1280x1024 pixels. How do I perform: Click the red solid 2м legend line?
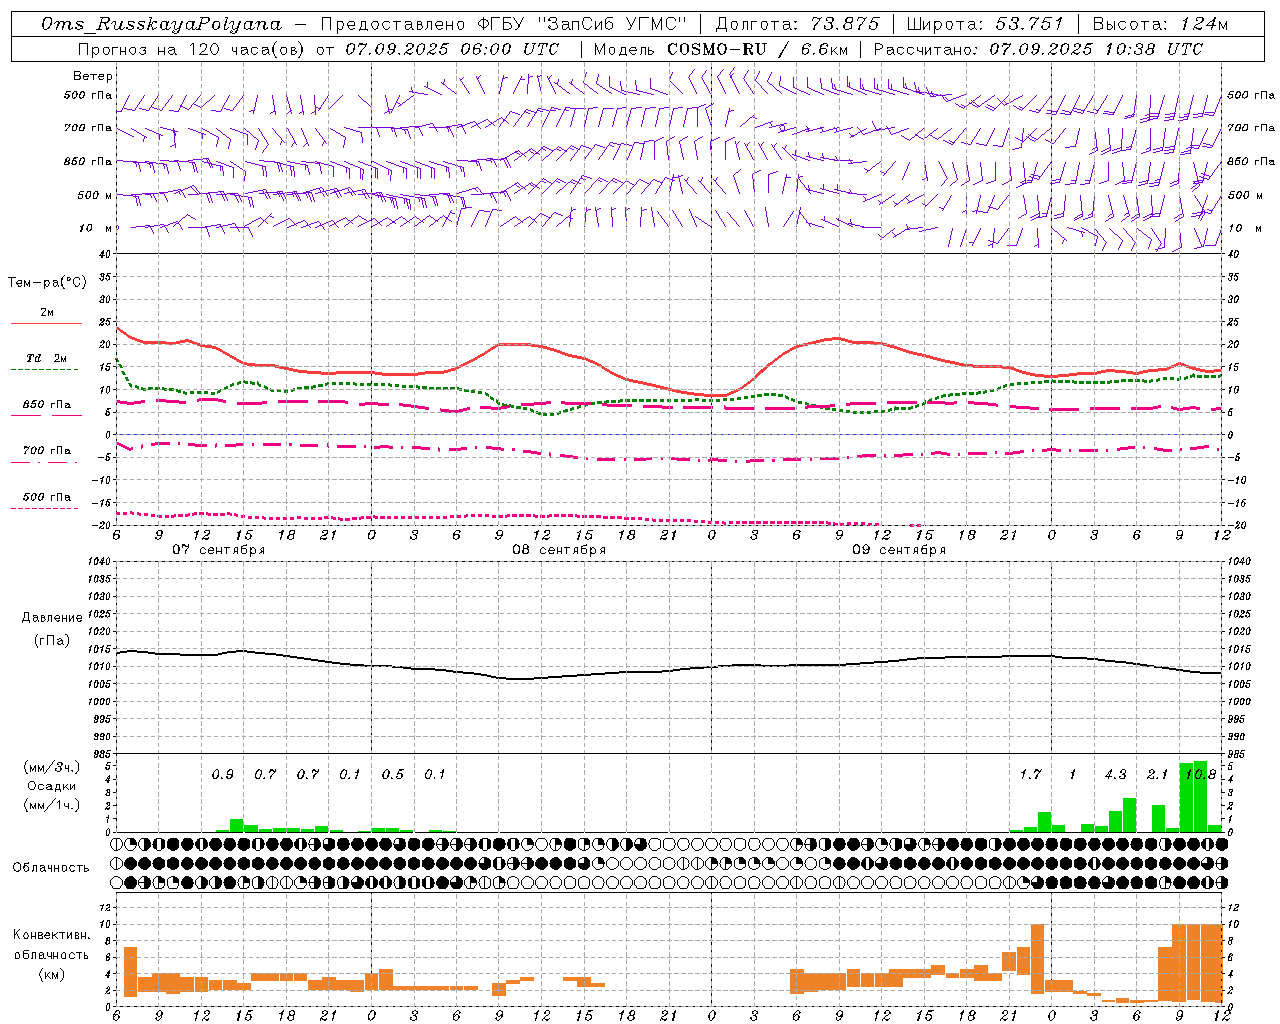coord(47,324)
